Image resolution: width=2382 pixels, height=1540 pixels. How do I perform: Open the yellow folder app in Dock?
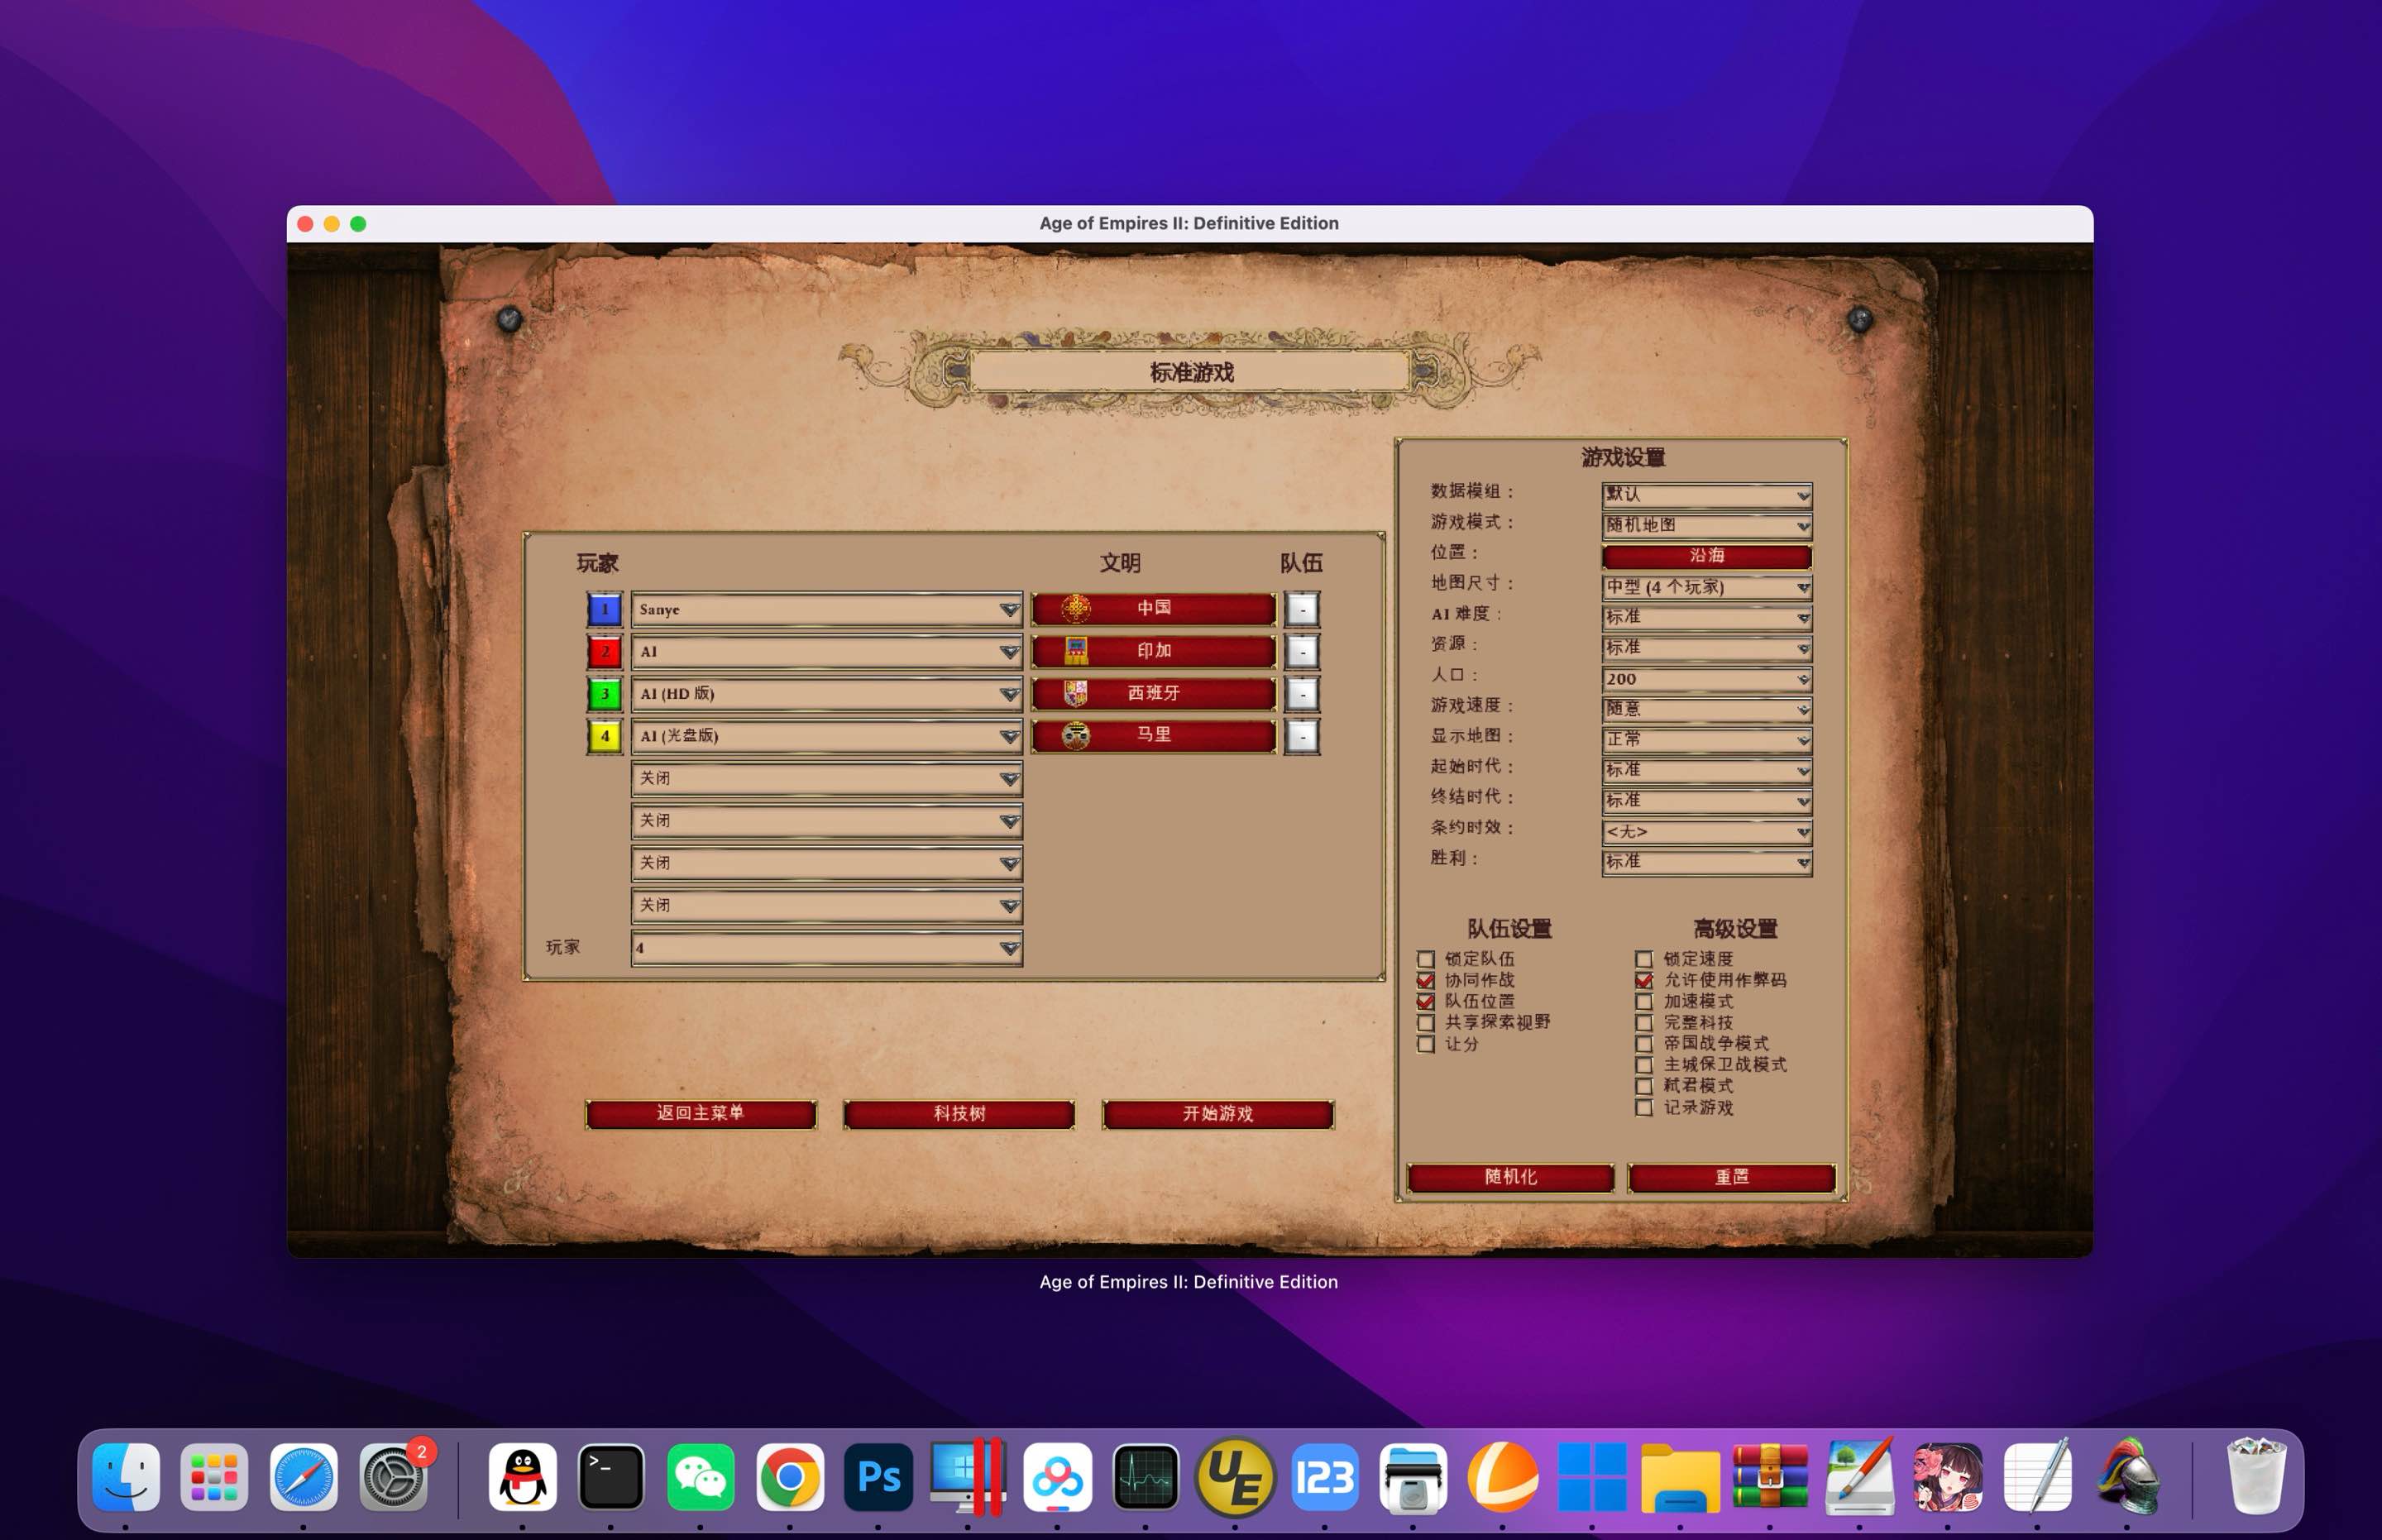pos(1680,1477)
